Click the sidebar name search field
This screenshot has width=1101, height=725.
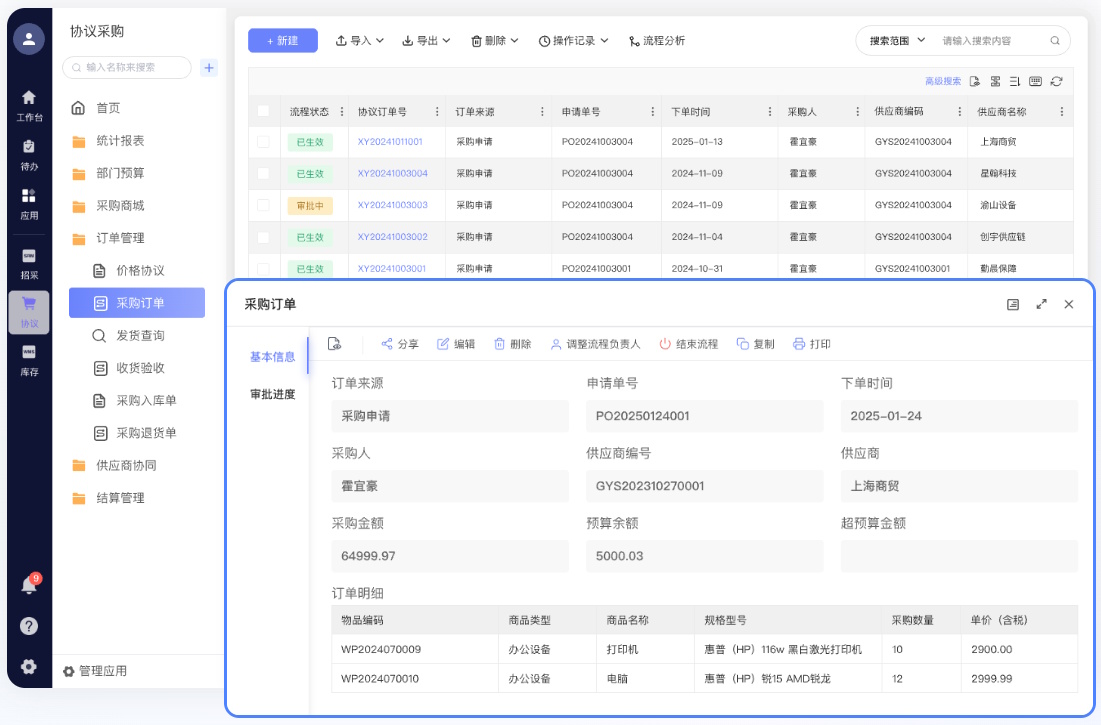[x=127, y=67]
